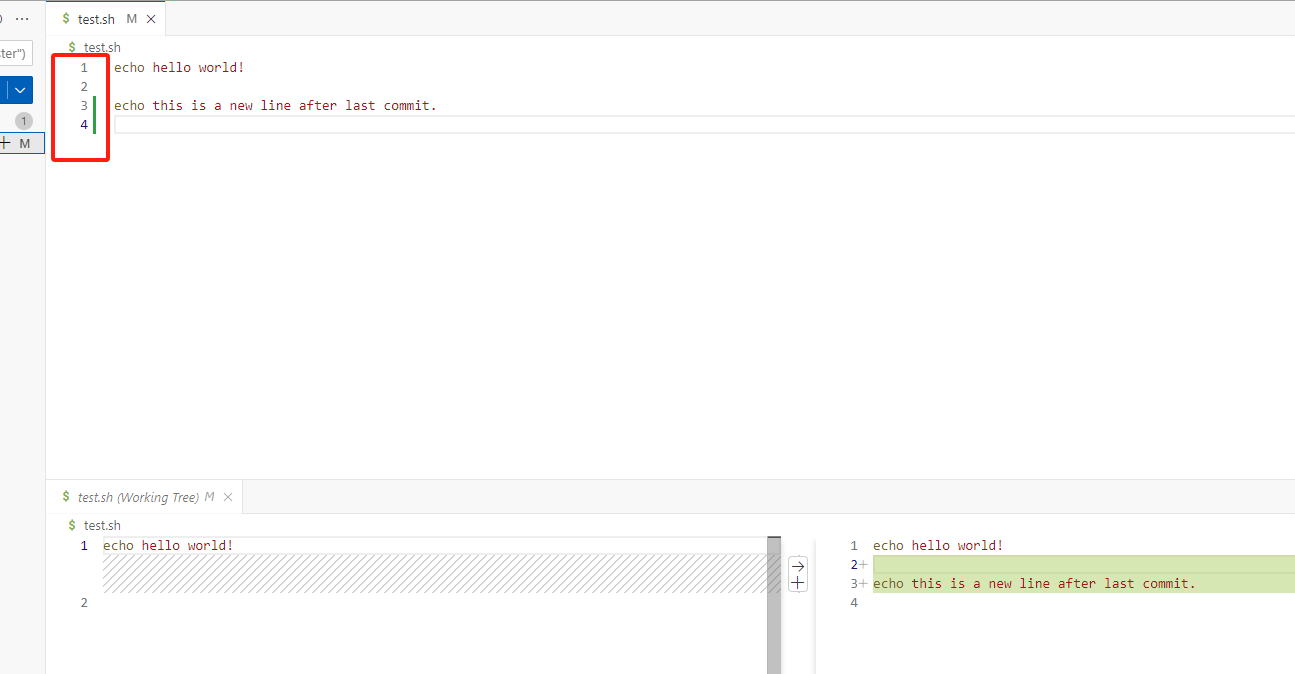The image size is (1295, 674).
Task: Click the shell icon in the breadcrumb bar
Action: click(x=70, y=47)
